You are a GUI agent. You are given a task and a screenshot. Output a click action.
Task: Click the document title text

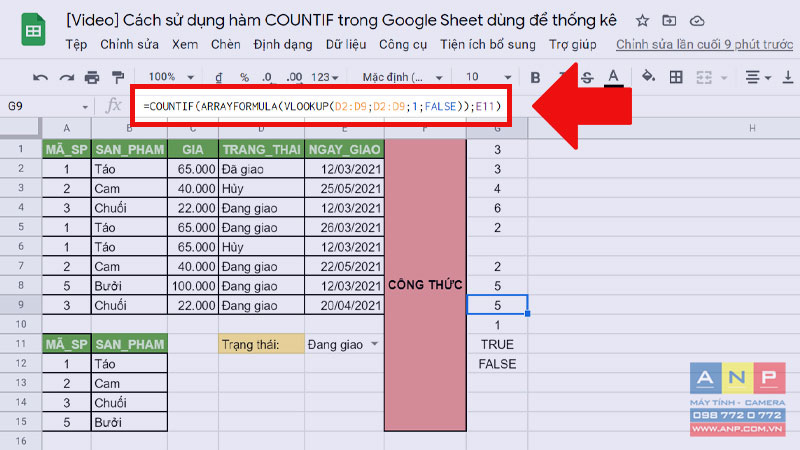[x=341, y=20]
